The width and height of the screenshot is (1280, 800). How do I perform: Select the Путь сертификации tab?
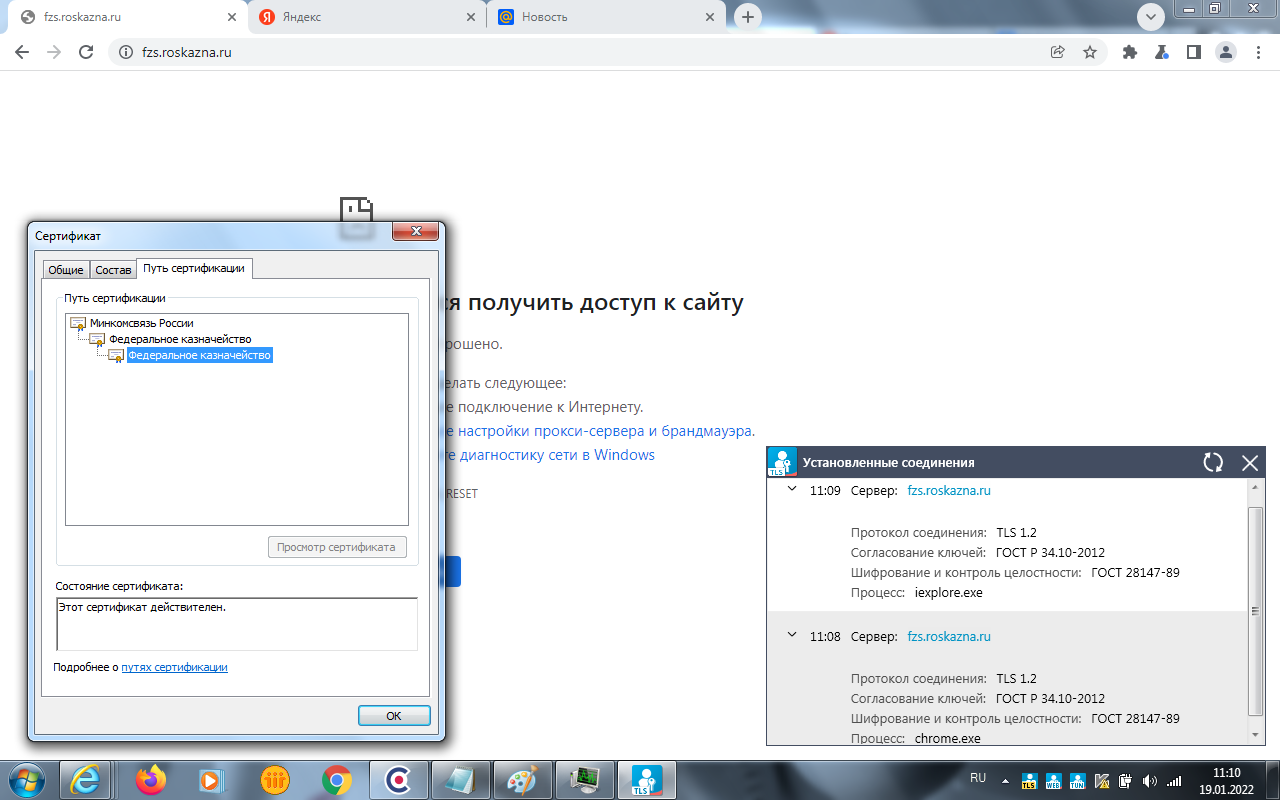pos(193,268)
